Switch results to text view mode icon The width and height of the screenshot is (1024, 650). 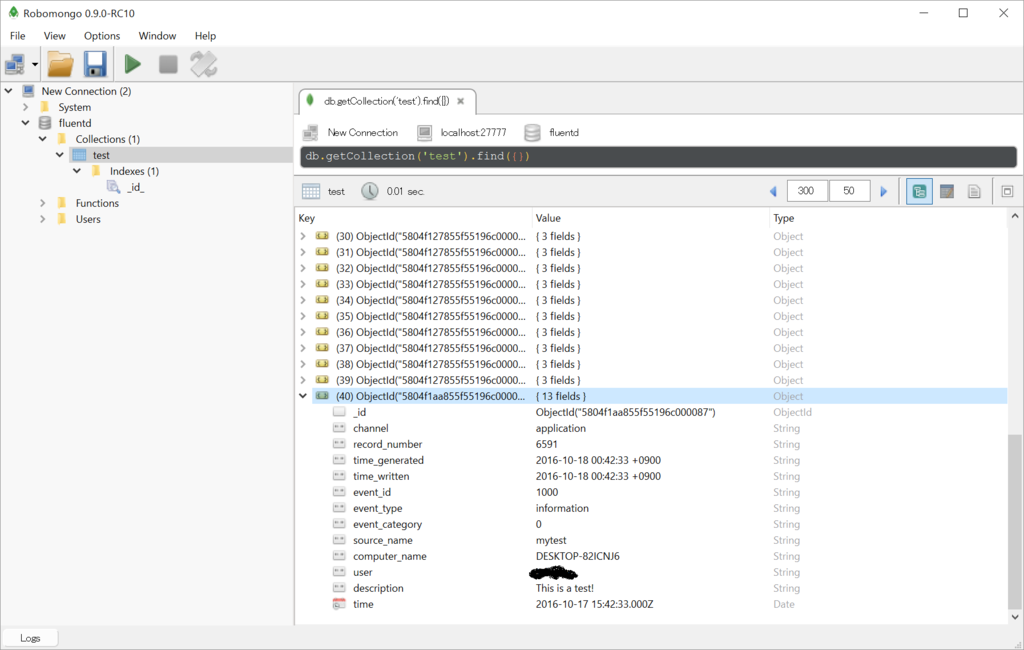[x=974, y=190]
